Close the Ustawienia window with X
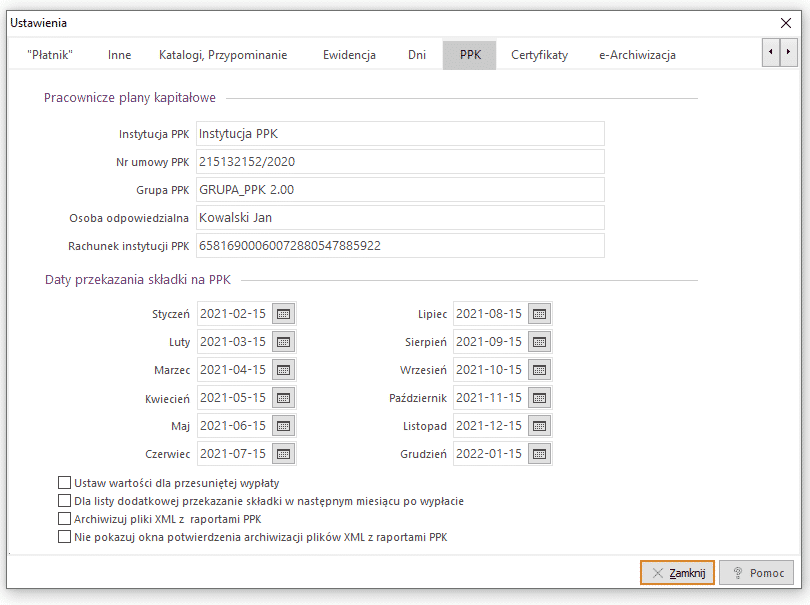The image size is (810, 605). click(786, 23)
